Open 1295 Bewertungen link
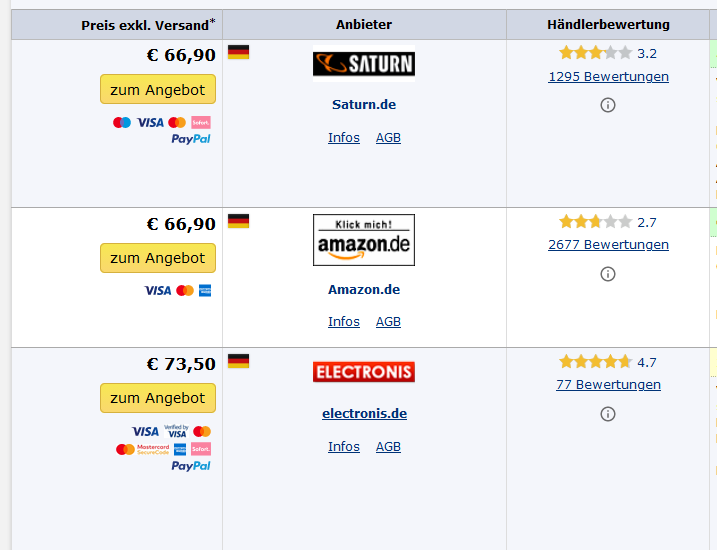This screenshot has height=550, width=717. point(608,76)
